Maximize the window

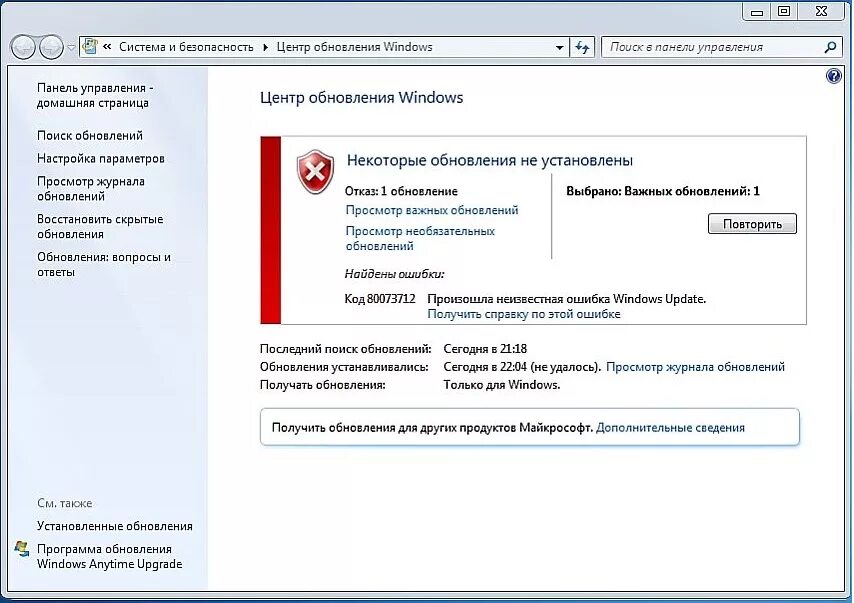784,11
